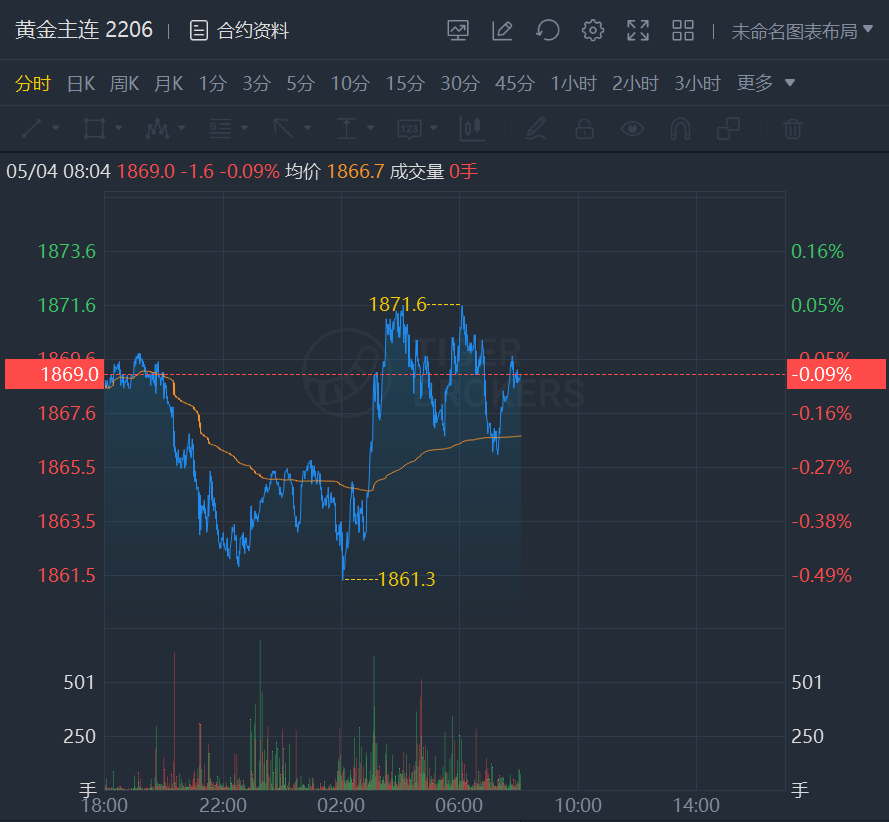This screenshot has height=822, width=889.
Task: Click the magnet snap tool
Action: coord(680,128)
